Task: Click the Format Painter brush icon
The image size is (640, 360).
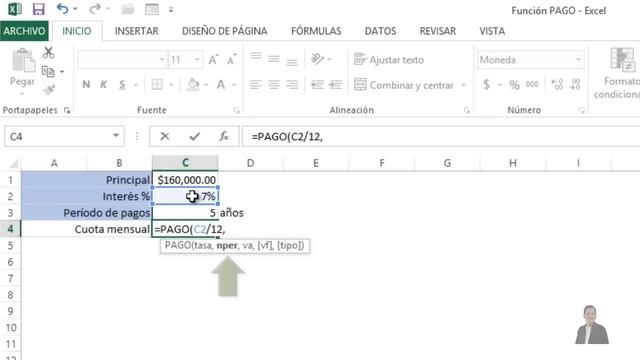Action: point(49,89)
